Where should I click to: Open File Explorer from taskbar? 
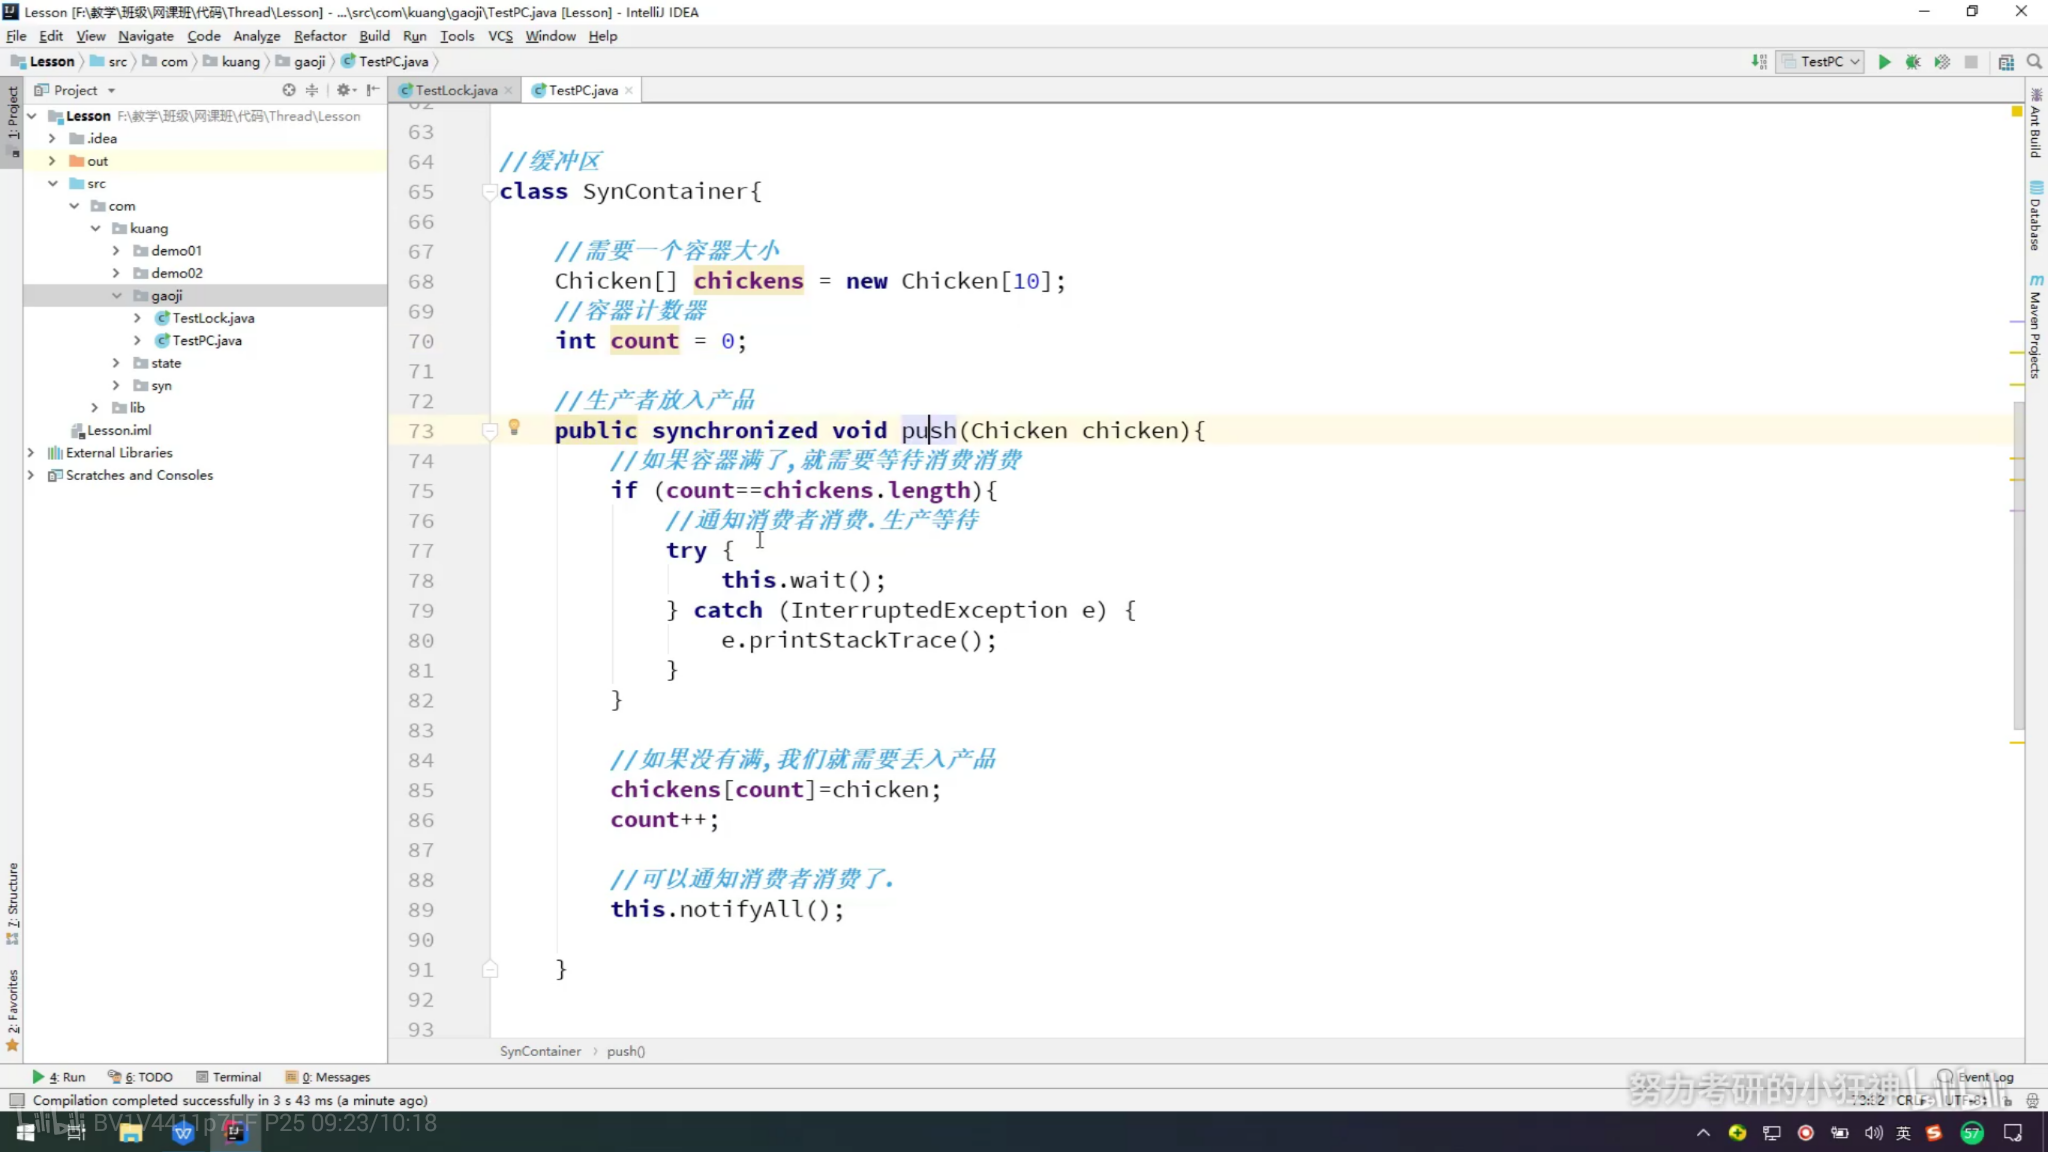click(x=130, y=1132)
